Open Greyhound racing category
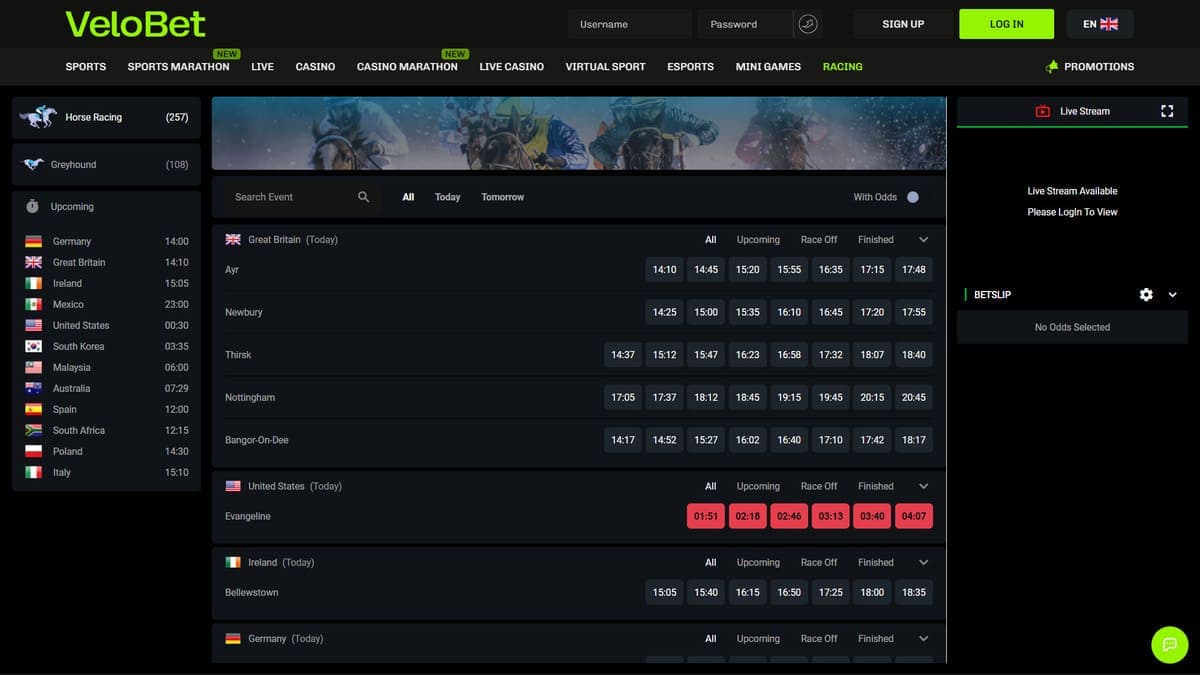1200x675 pixels. coord(106,164)
